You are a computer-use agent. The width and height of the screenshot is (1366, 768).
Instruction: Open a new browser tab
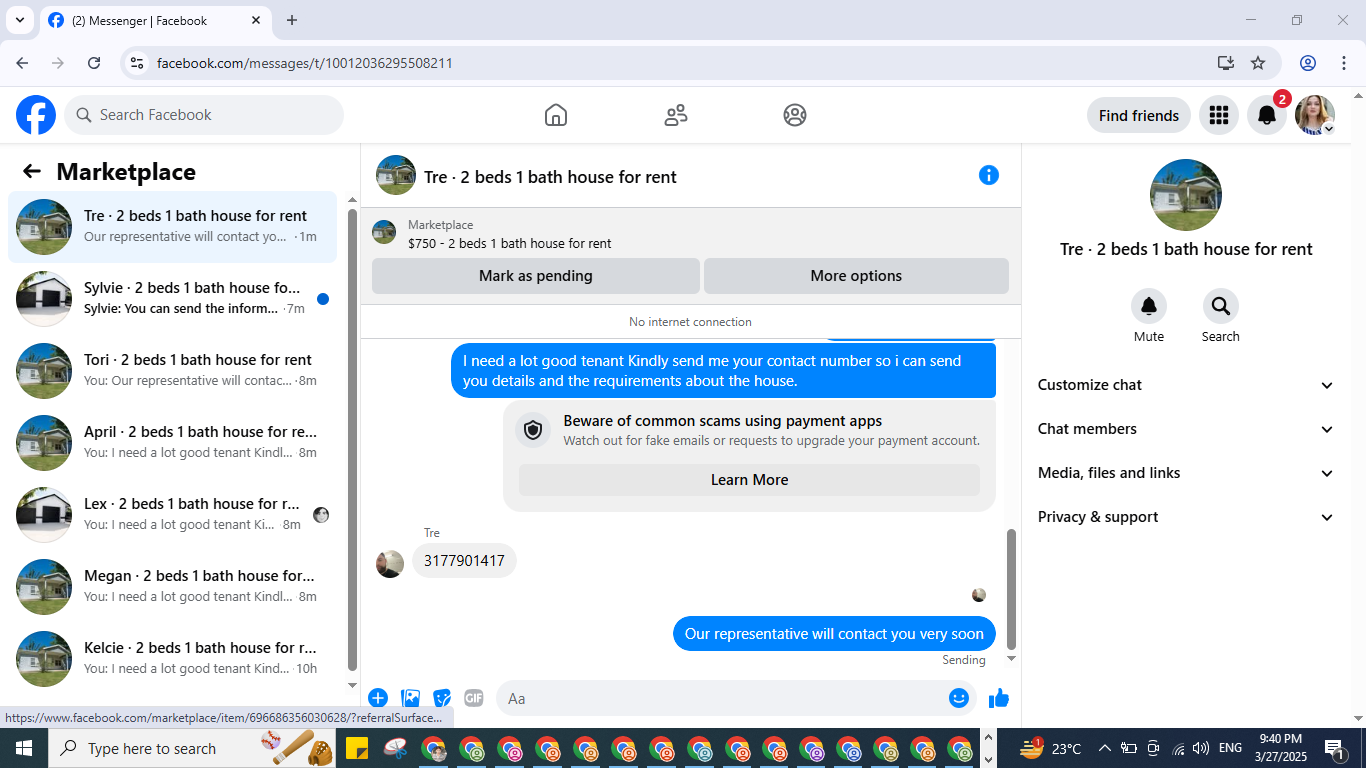[292, 20]
